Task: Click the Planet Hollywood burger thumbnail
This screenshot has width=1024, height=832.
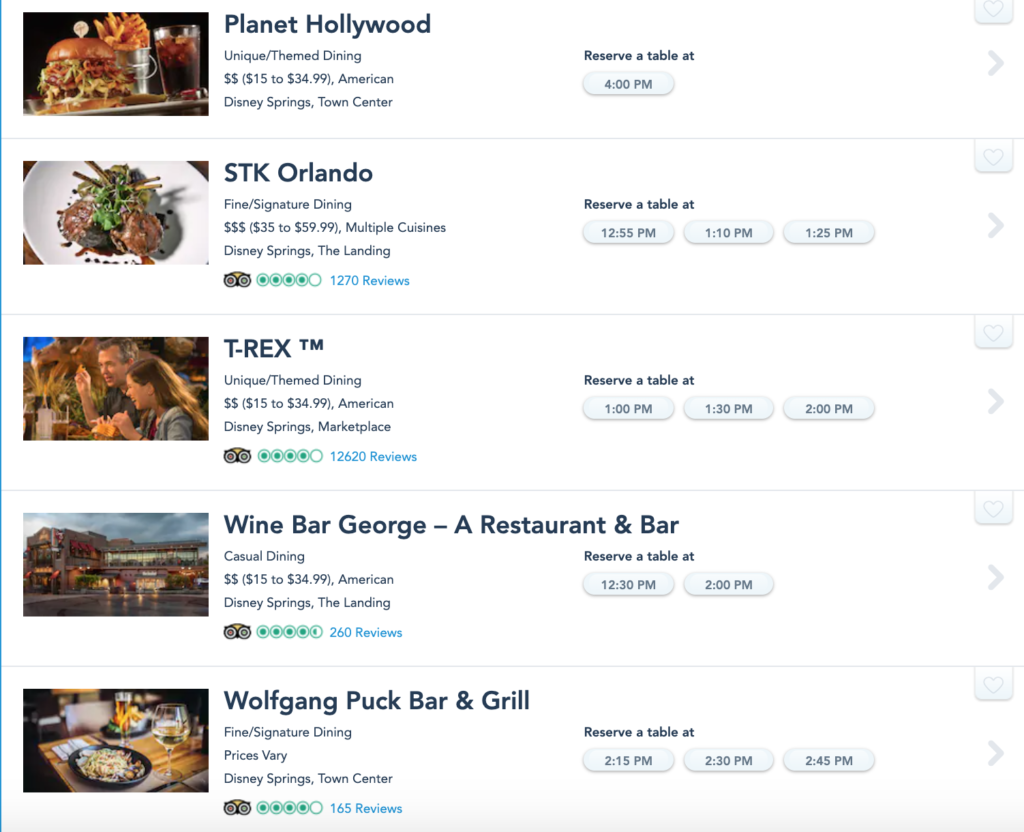Action: [x=116, y=64]
